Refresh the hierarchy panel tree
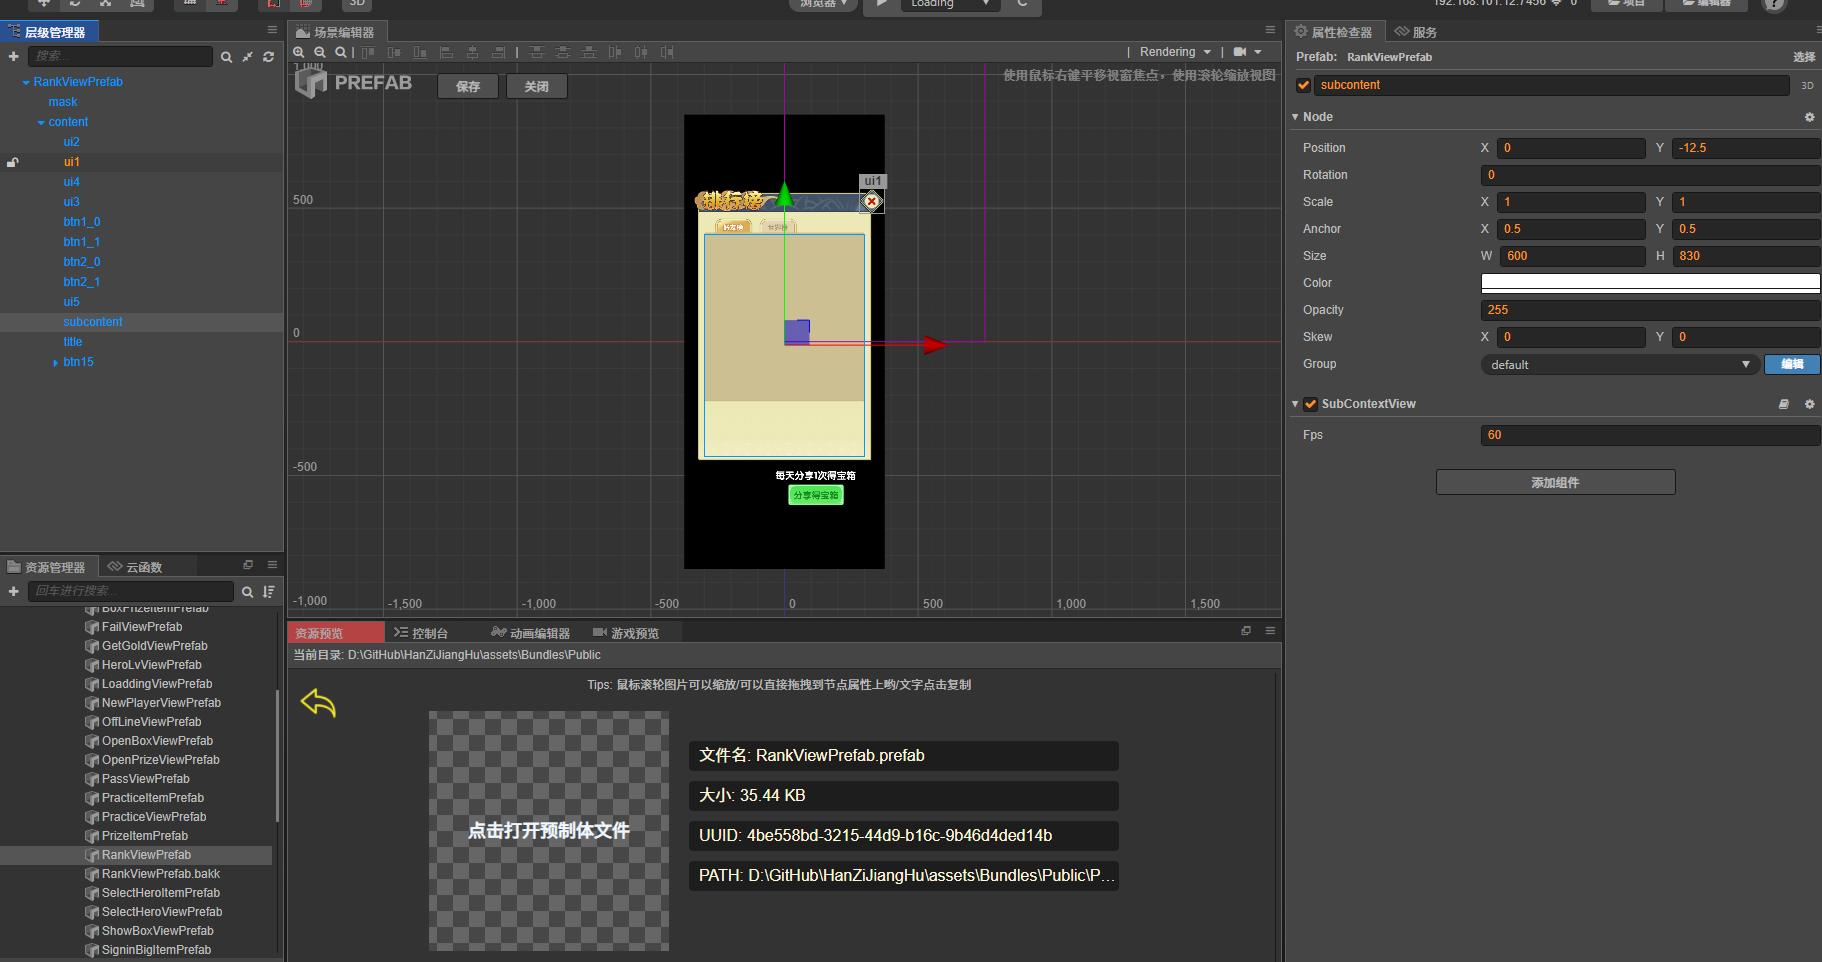The image size is (1822, 962). point(268,57)
